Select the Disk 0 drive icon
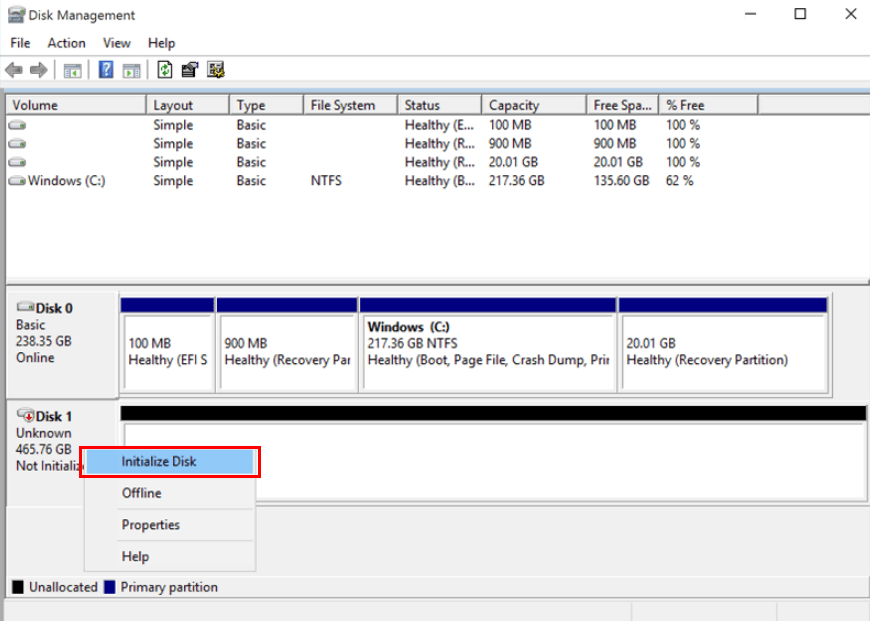 [26, 307]
